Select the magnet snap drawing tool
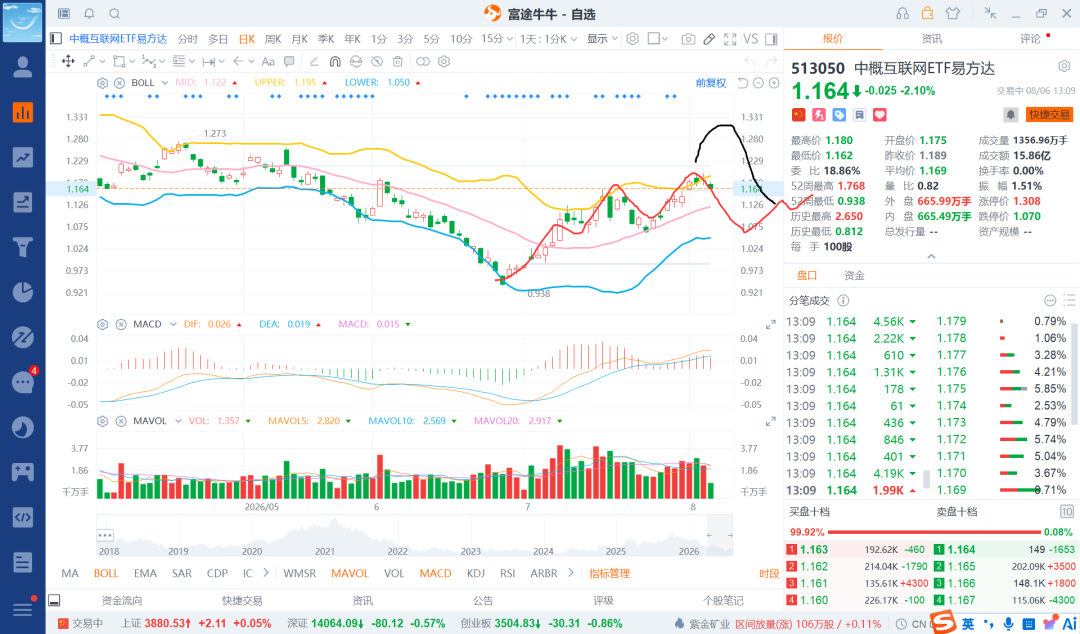 tap(335, 61)
